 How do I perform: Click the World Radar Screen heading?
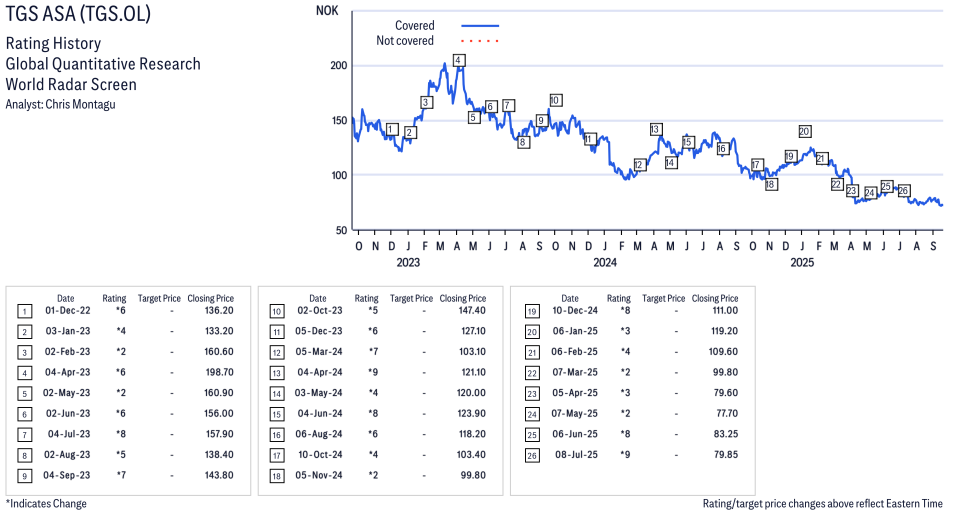tap(73, 84)
